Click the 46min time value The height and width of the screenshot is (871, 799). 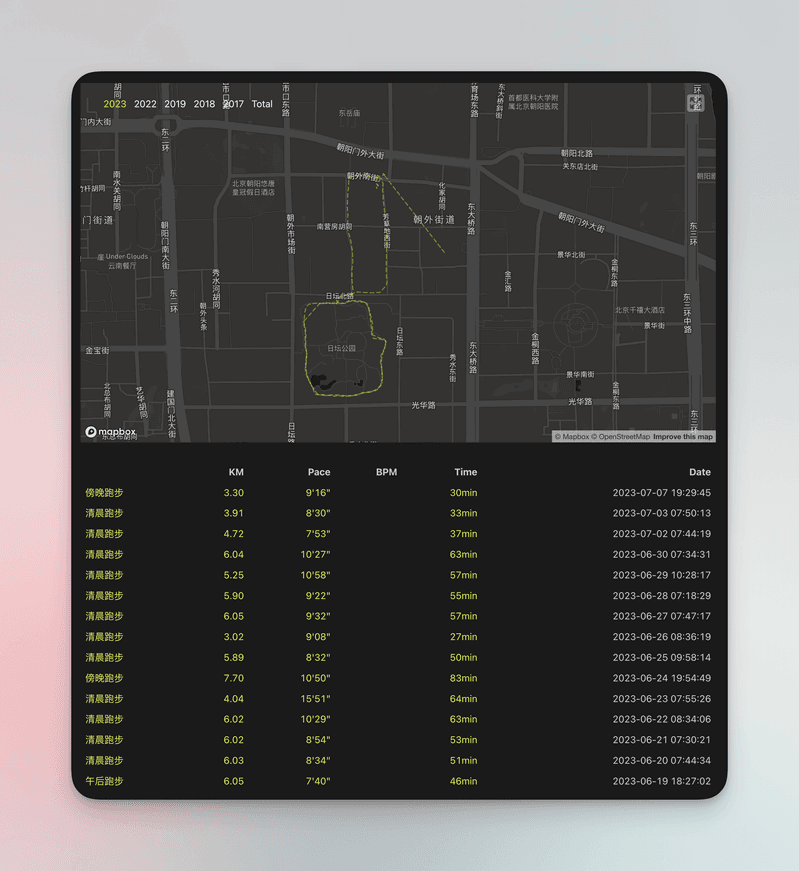[463, 781]
